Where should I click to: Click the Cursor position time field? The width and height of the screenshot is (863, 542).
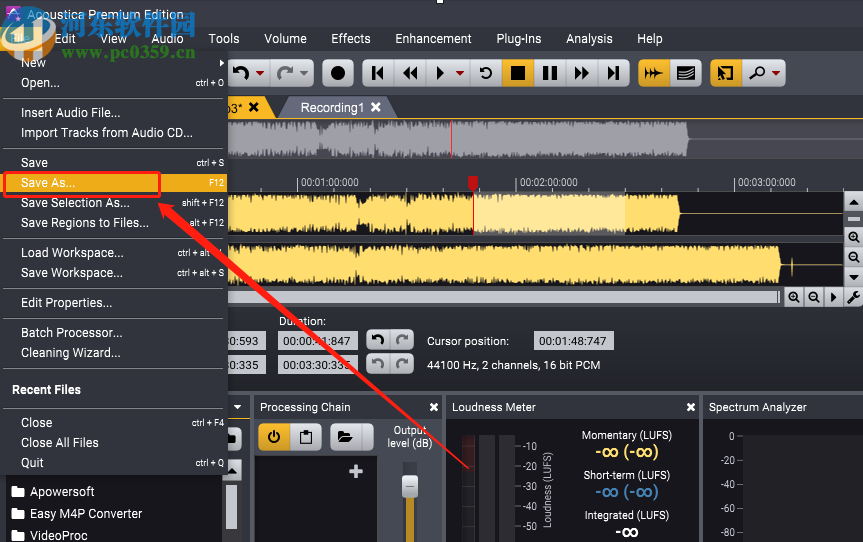click(x=573, y=341)
